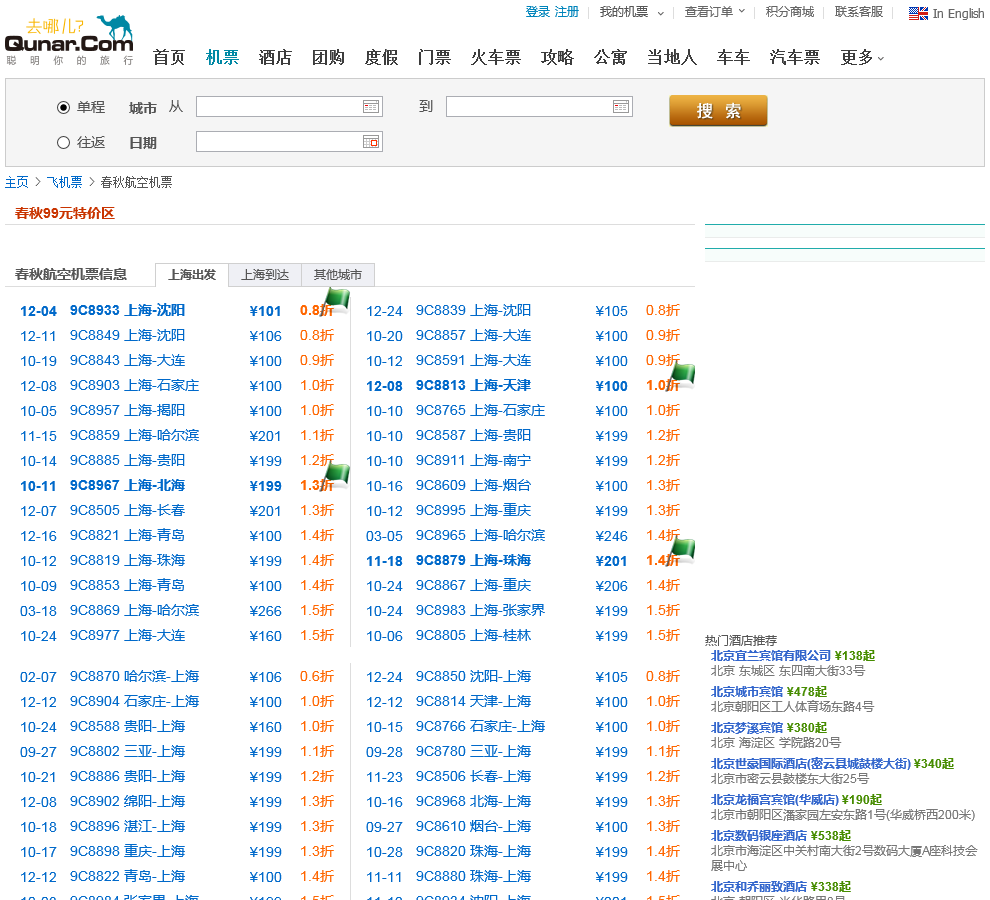
Task: Click green flag beside 9C8933 上海-沈阳
Action: pos(338,299)
